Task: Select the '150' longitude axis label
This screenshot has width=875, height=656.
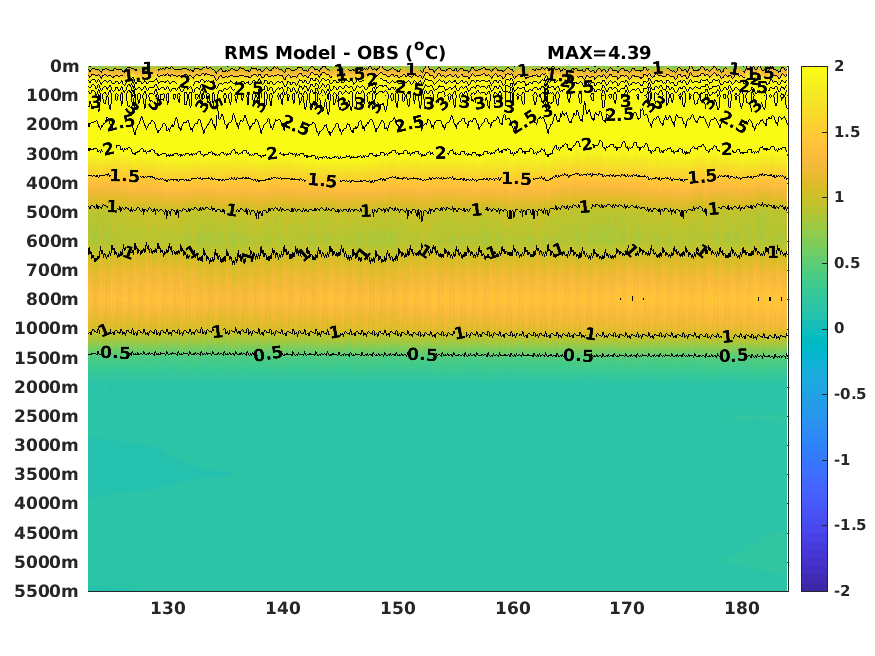Action: (398, 608)
